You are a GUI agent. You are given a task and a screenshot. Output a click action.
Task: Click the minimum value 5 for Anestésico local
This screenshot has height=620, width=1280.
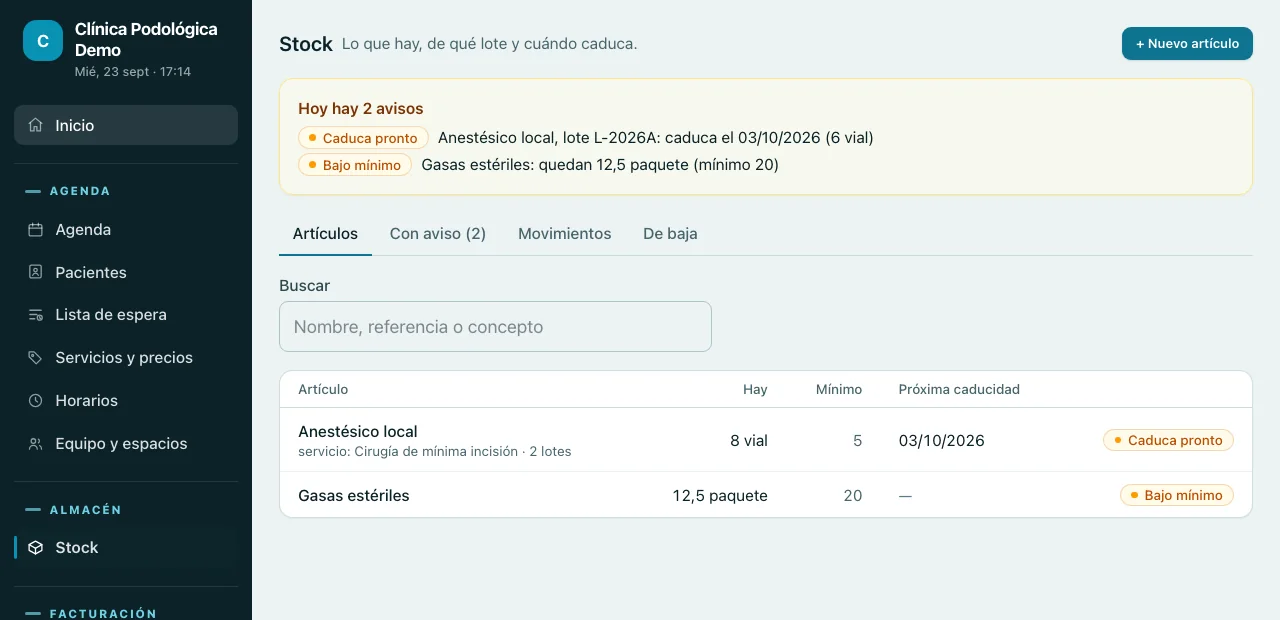(x=857, y=441)
